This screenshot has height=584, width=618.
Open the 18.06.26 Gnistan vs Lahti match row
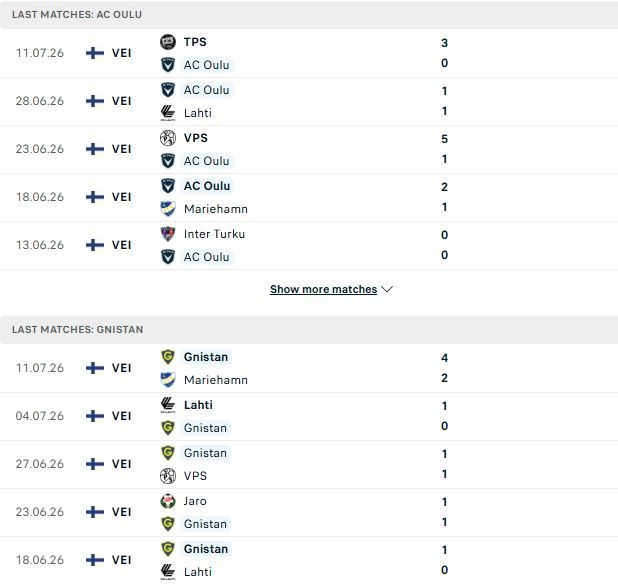point(309,560)
